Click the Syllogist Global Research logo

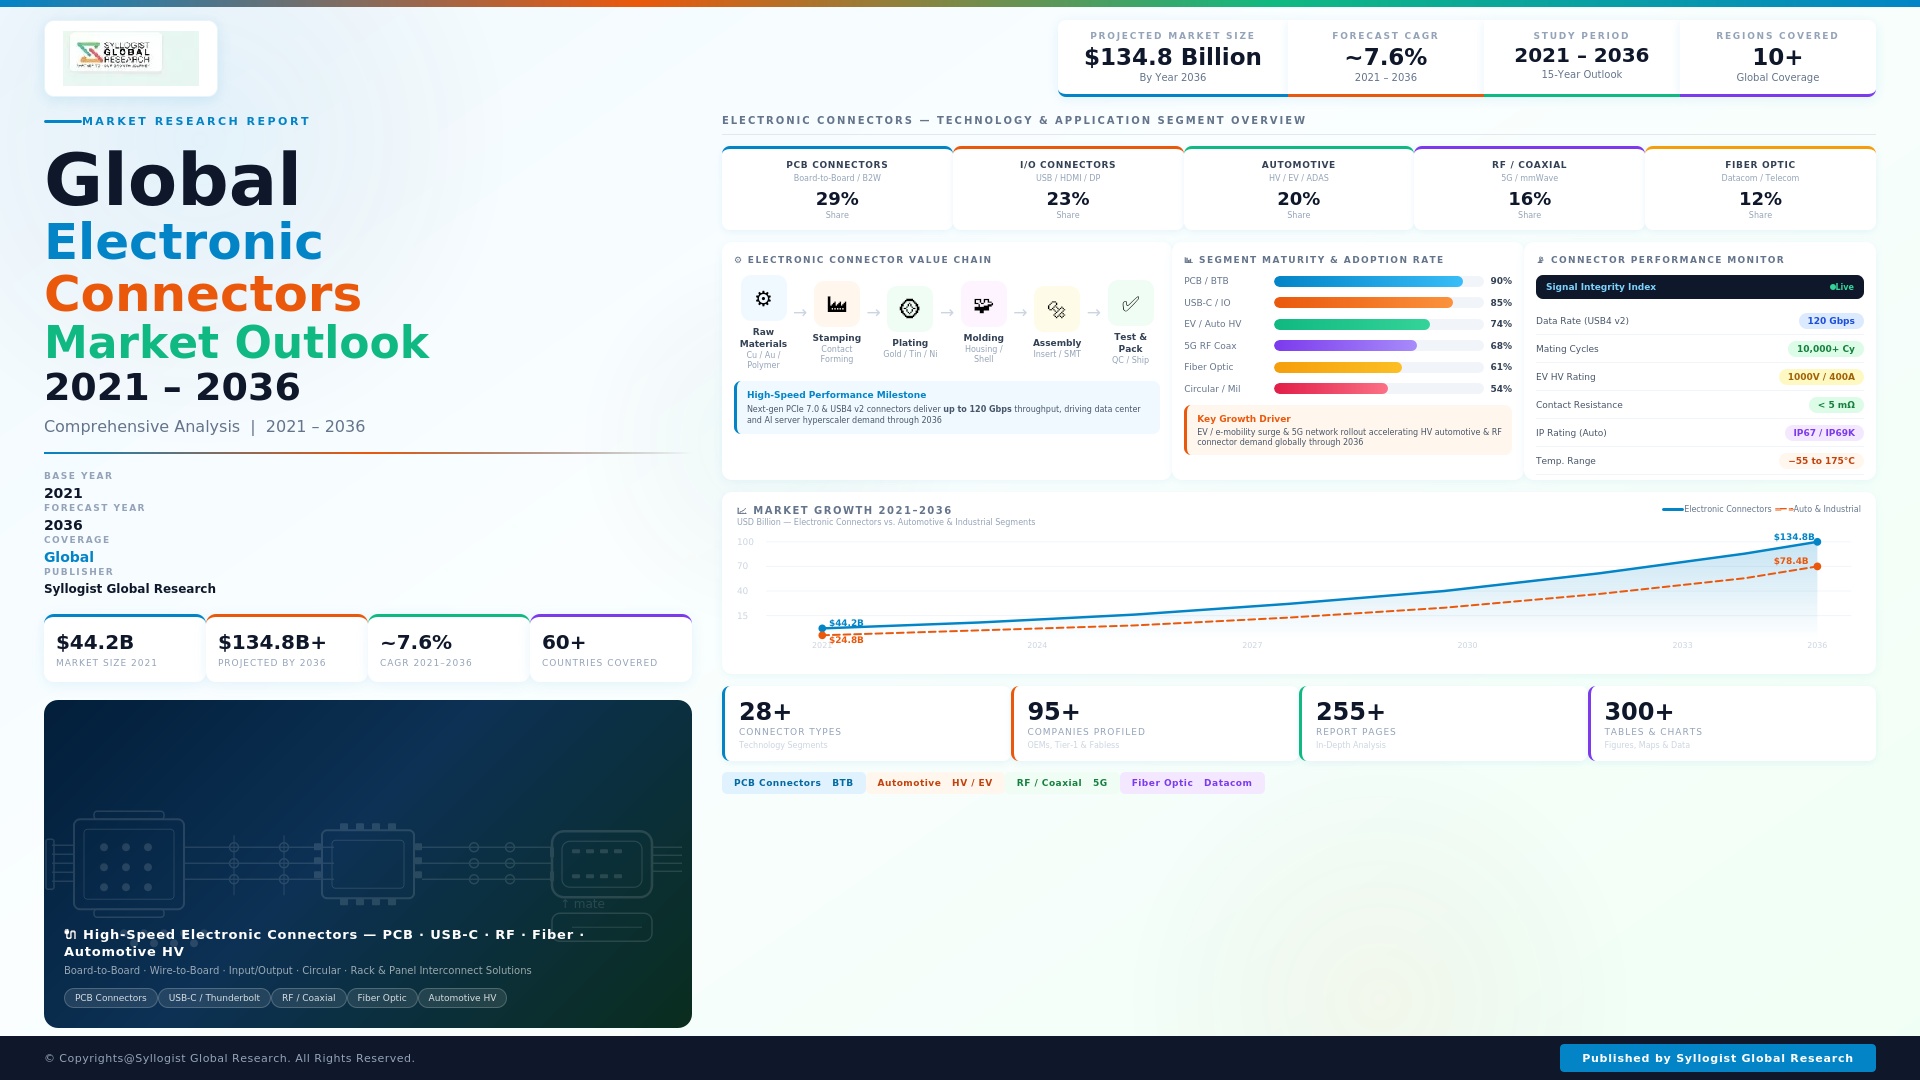pos(131,58)
